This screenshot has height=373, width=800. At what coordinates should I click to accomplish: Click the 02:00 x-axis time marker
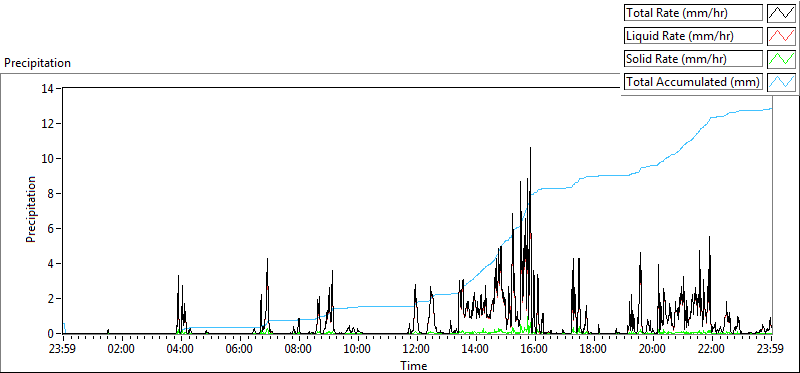click(x=122, y=350)
